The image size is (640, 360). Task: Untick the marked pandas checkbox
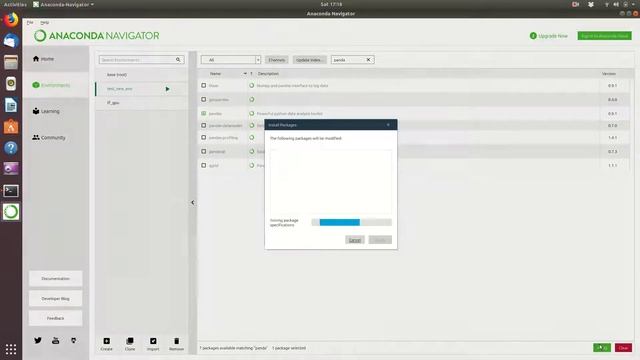click(x=204, y=113)
